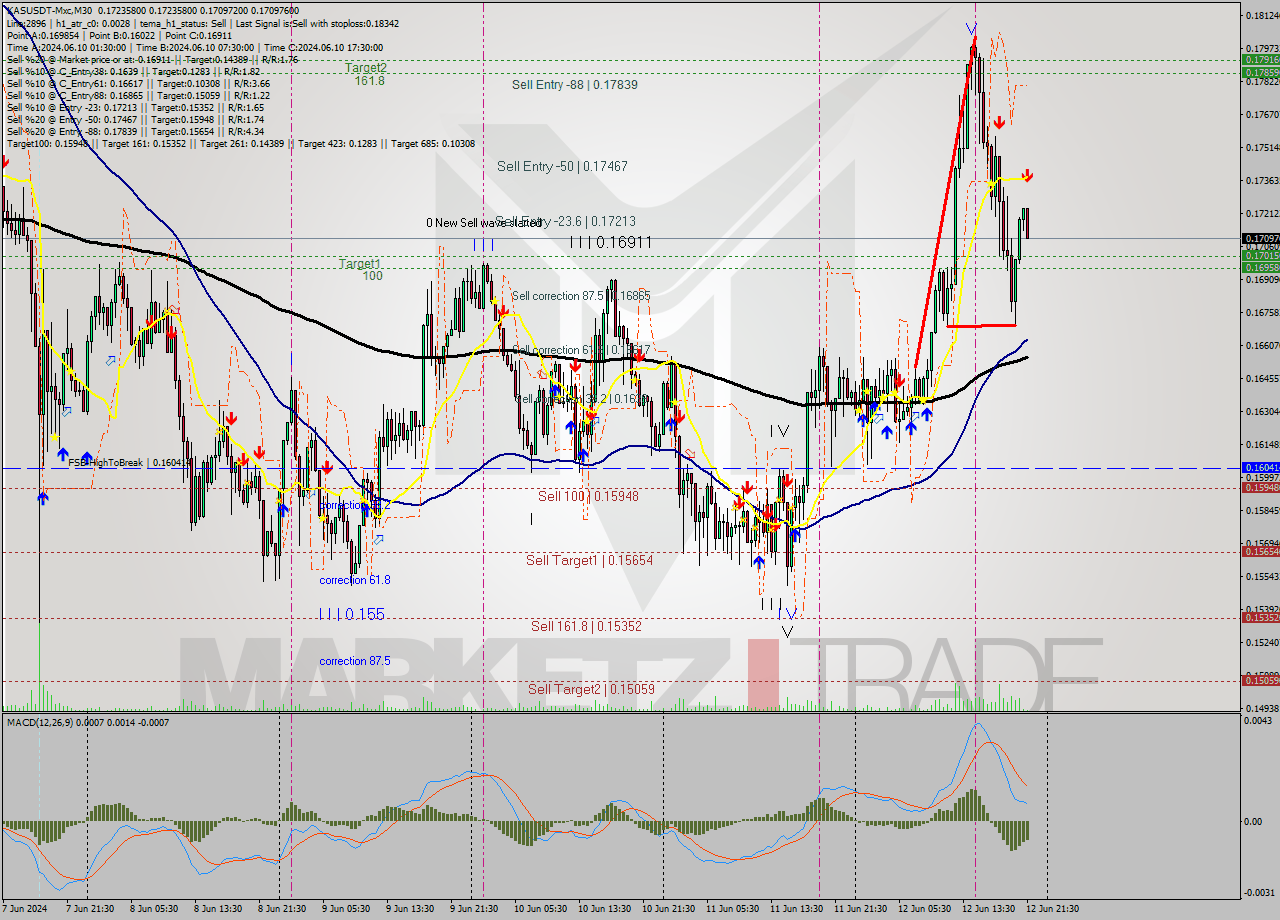Click the red 0.15654 price tag

1260,551
